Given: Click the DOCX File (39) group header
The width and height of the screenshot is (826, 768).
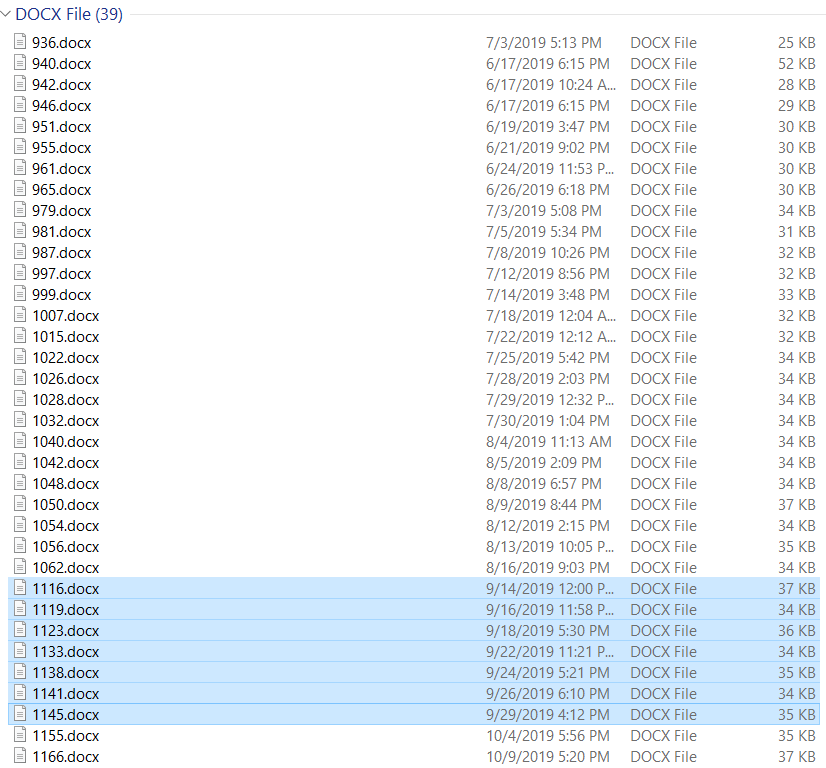Looking at the screenshot, I should 69,14.
